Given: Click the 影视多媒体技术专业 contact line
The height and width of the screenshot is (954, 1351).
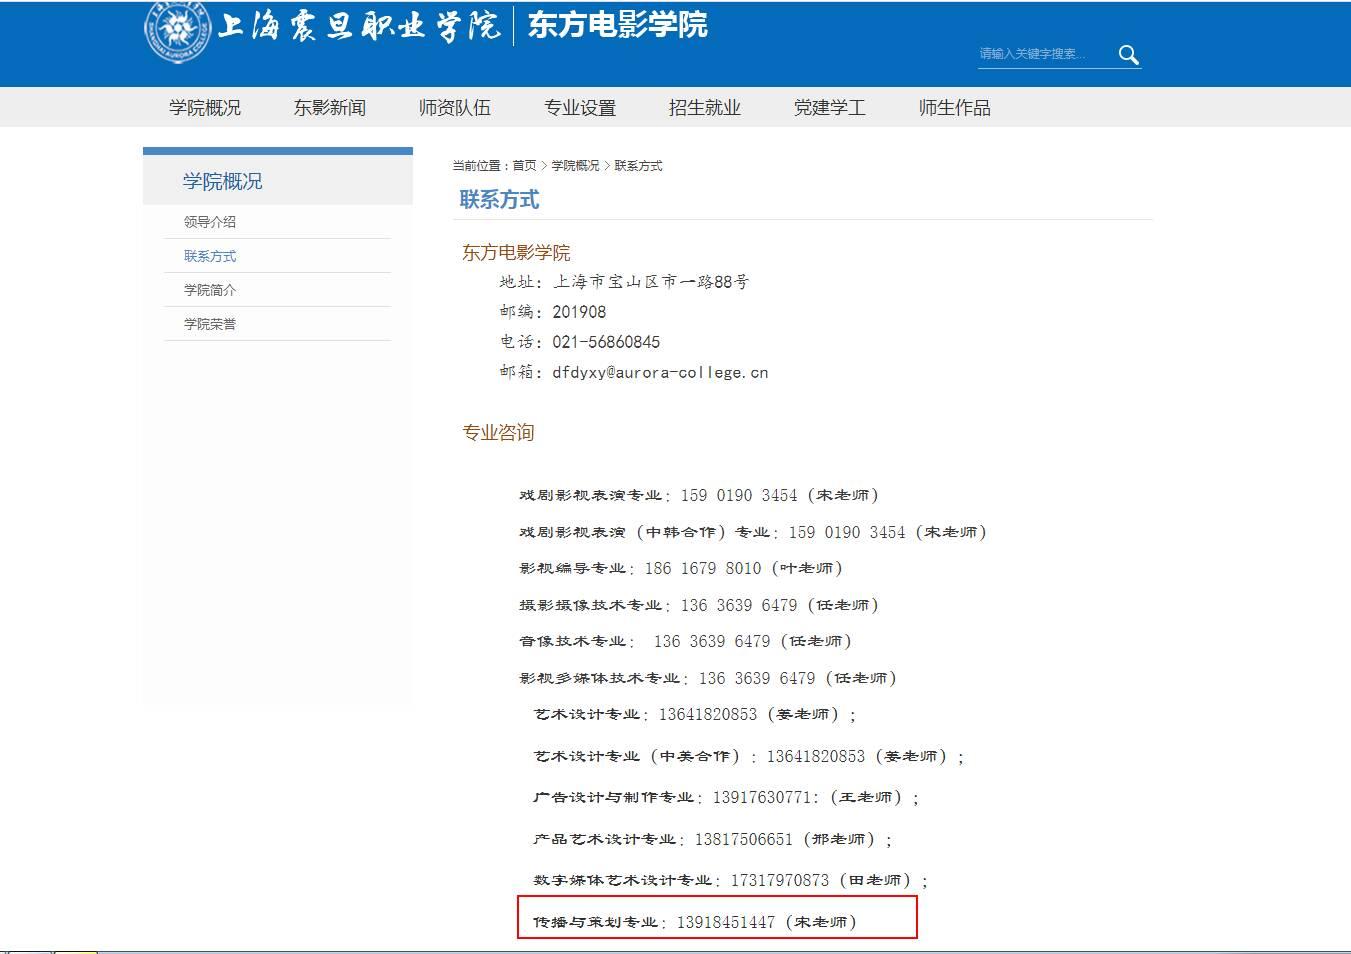Looking at the screenshot, I should tap(708, 678).
